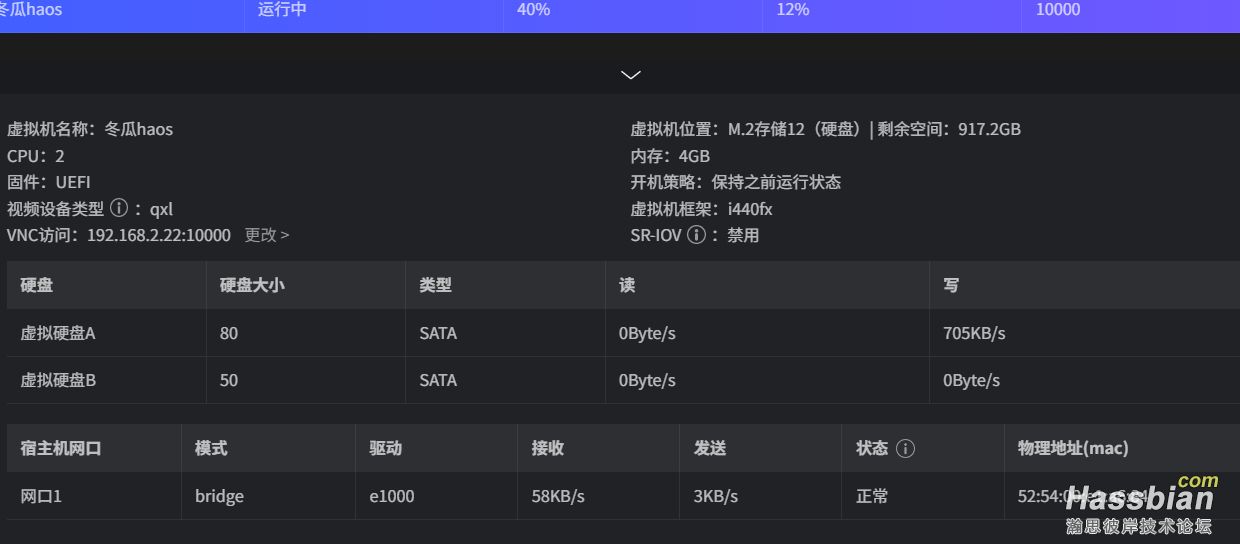Click the 宿主机网口 column header

point(61,448)
